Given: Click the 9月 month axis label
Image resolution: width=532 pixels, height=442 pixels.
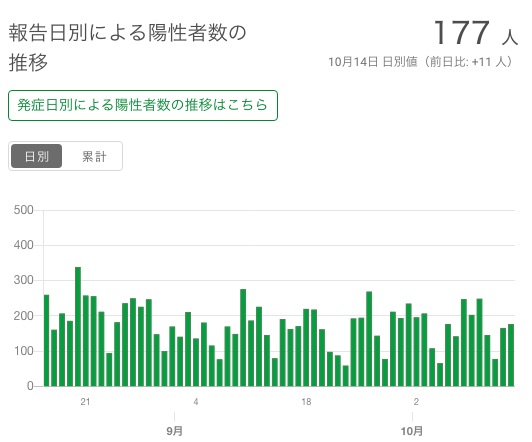Looking at the screenshot, I should point(174,431).
